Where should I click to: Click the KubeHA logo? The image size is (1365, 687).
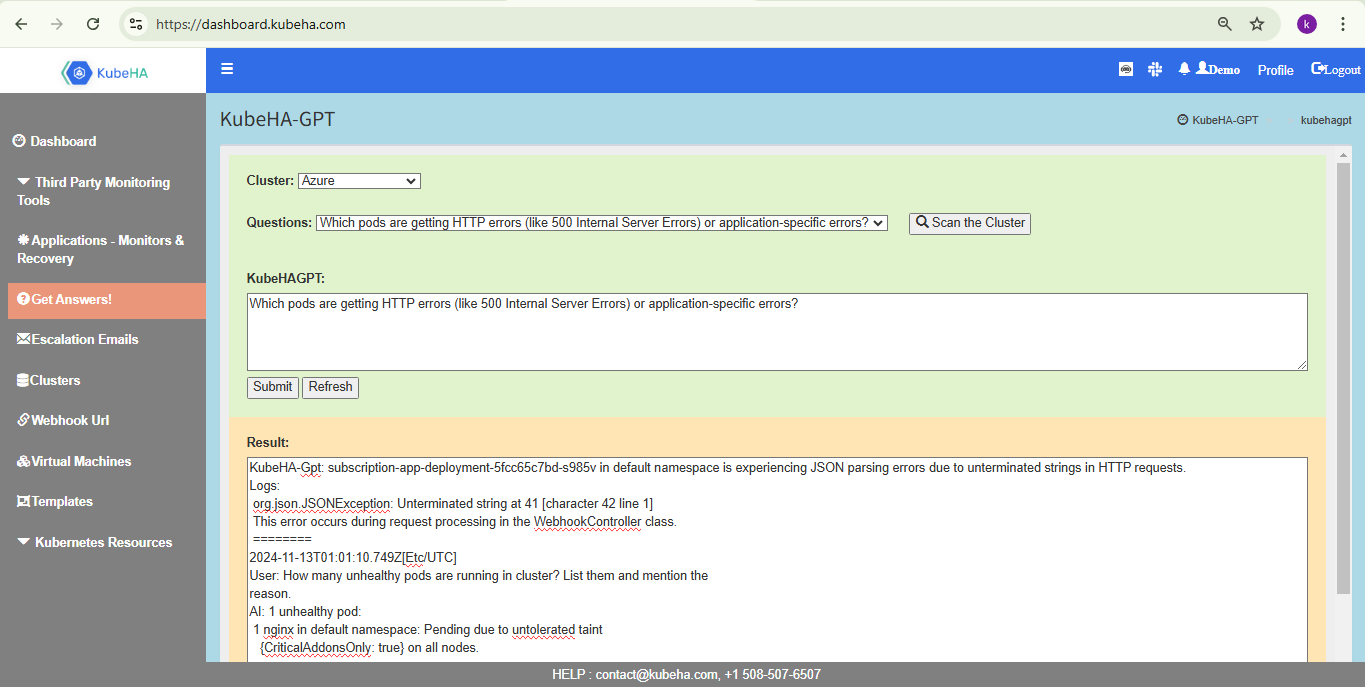pyautogui.click(x=104, y=72)
